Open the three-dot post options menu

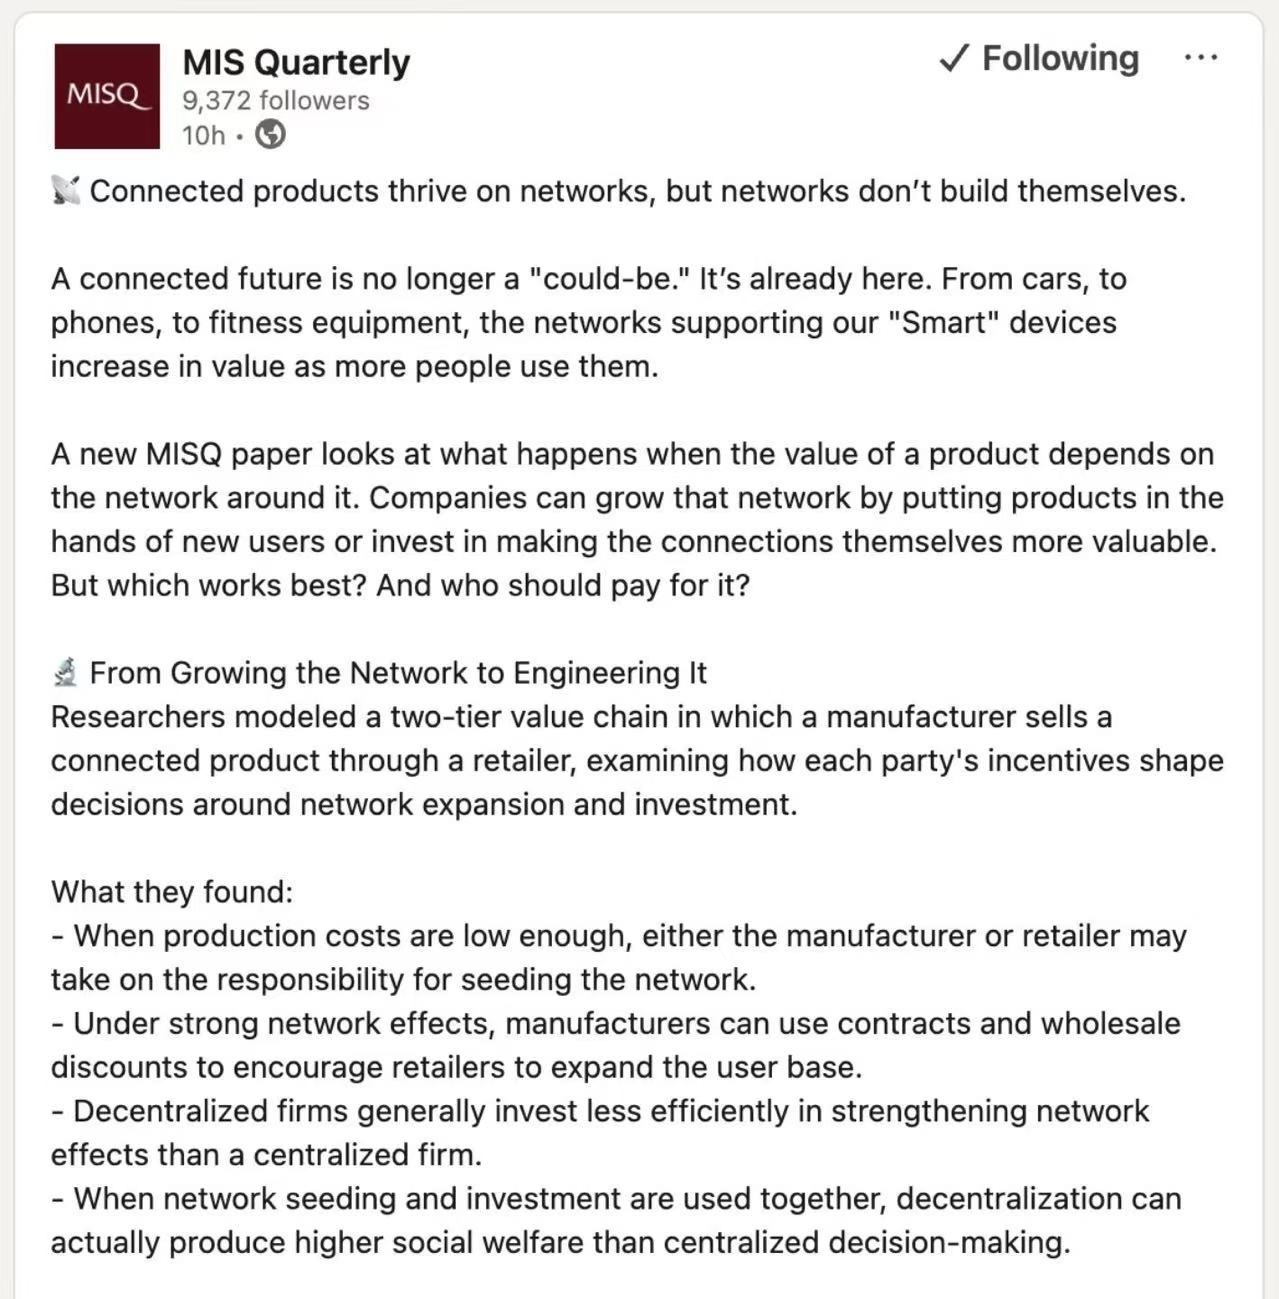1200,58
